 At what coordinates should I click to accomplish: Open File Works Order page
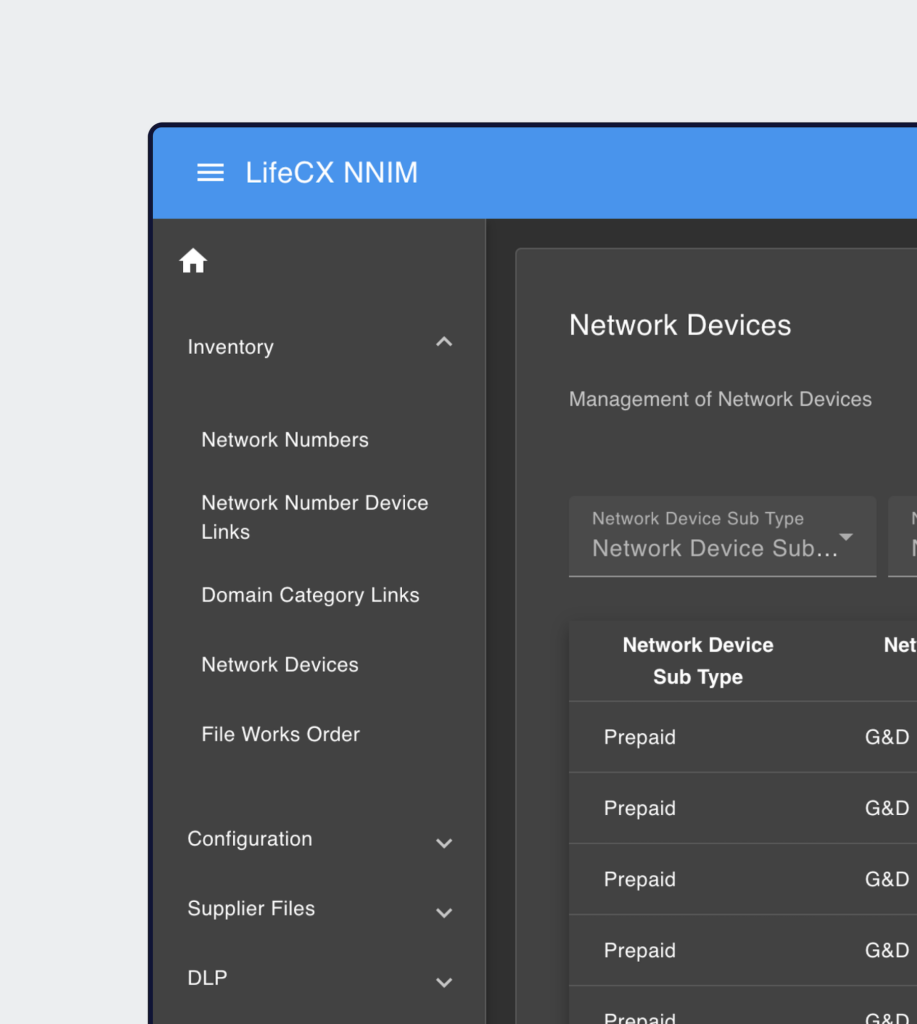pyautogui.click(x=280, y=734)
